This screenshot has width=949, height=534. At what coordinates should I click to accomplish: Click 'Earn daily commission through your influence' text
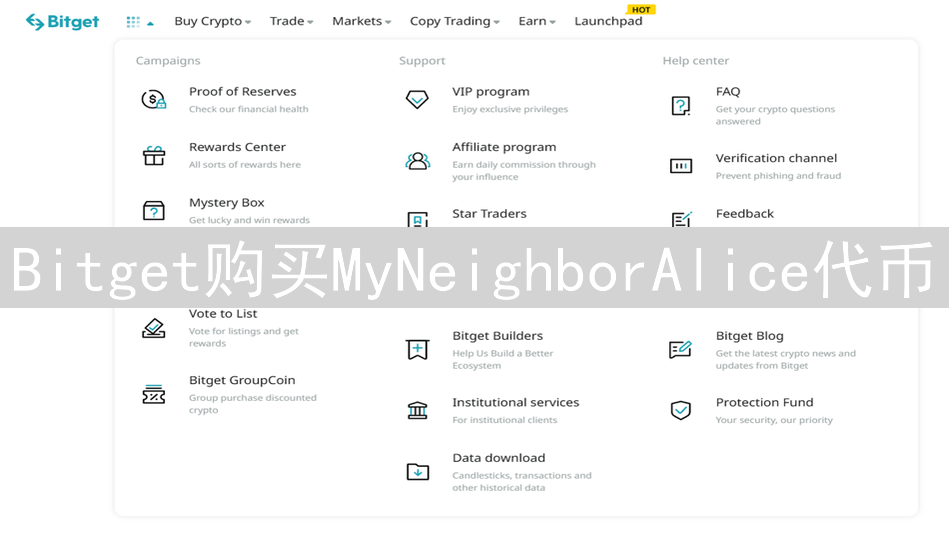coord(524,171)
